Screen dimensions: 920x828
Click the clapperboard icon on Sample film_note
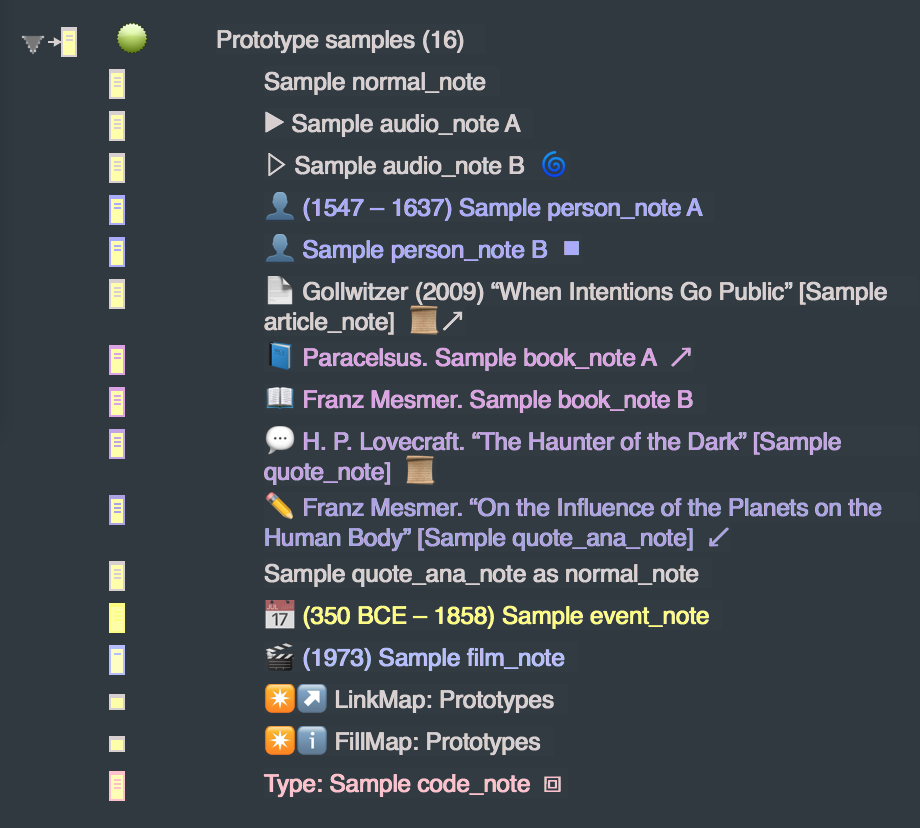[x=280, y=657]
